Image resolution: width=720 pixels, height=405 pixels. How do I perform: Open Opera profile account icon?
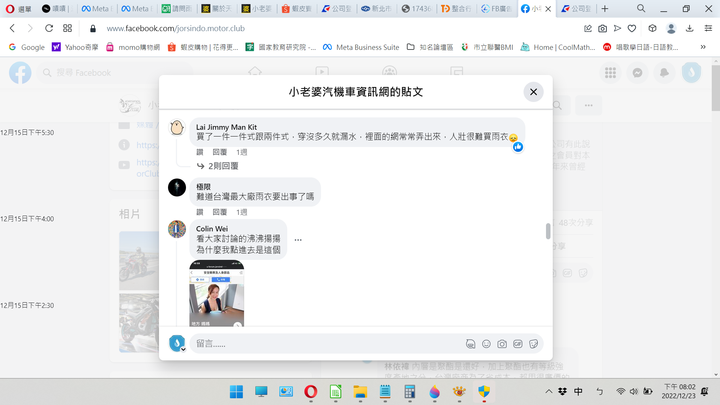click(x=671, y=28)
